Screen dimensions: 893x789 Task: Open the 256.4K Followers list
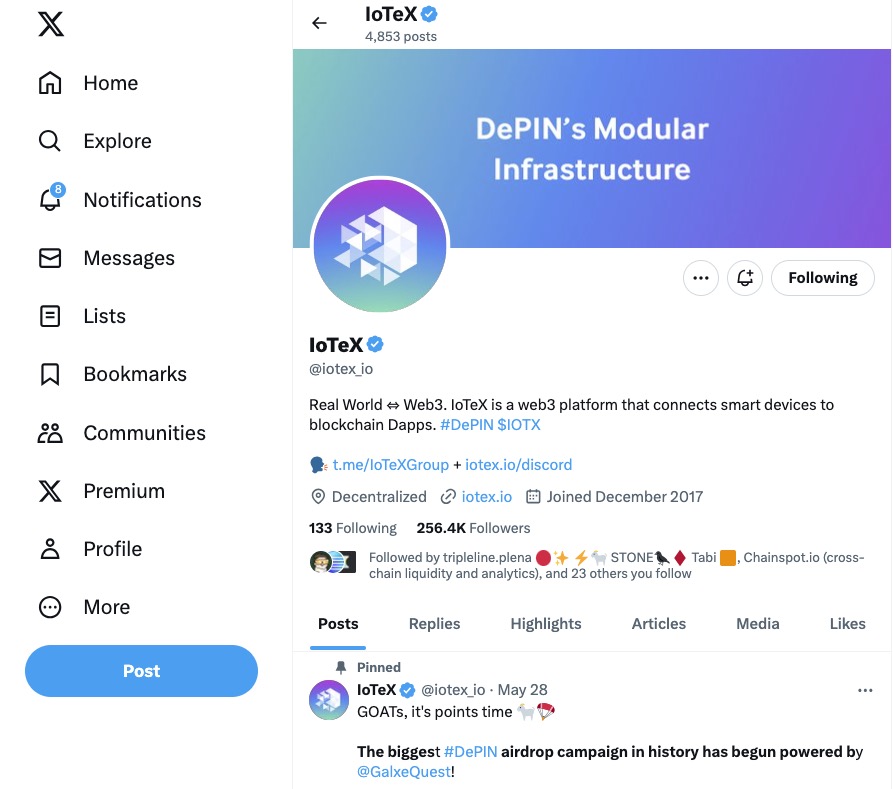click(x=473, y=528)
